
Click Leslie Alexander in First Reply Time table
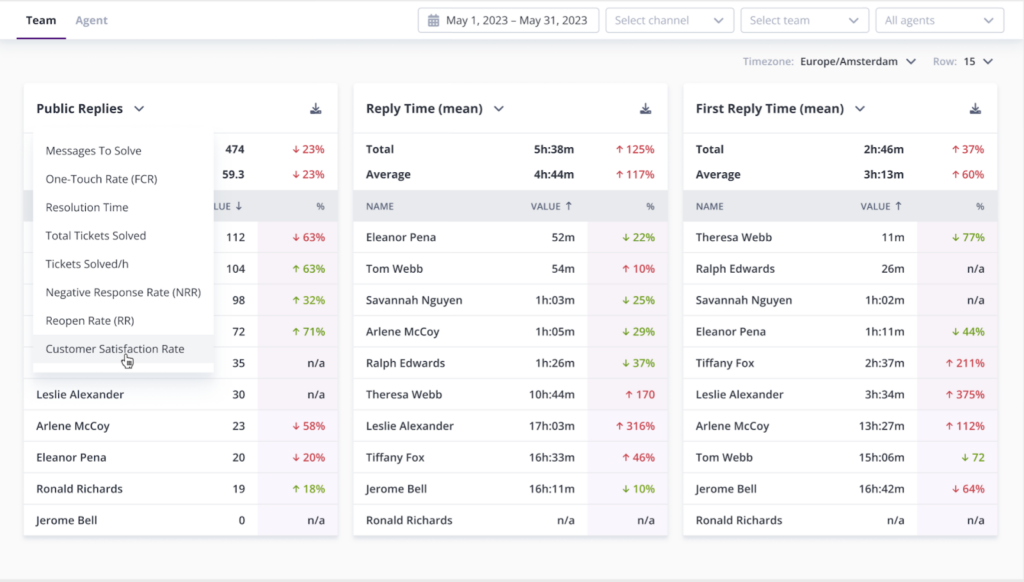coord(739,394)
